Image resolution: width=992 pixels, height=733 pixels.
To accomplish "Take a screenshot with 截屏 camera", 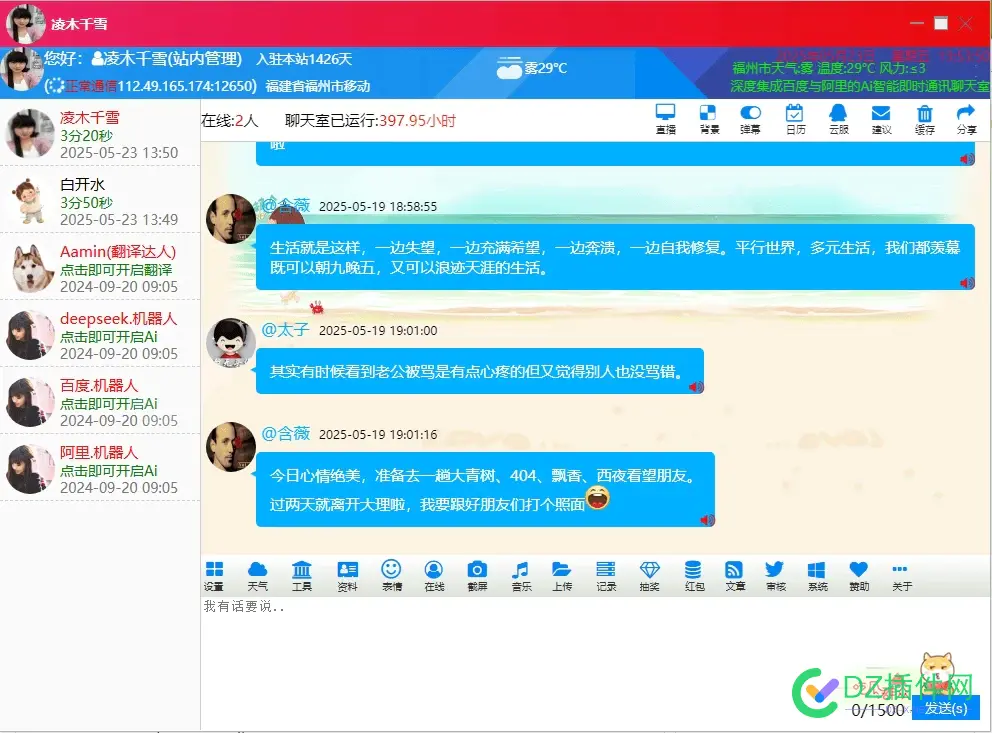I will [477, 576].
